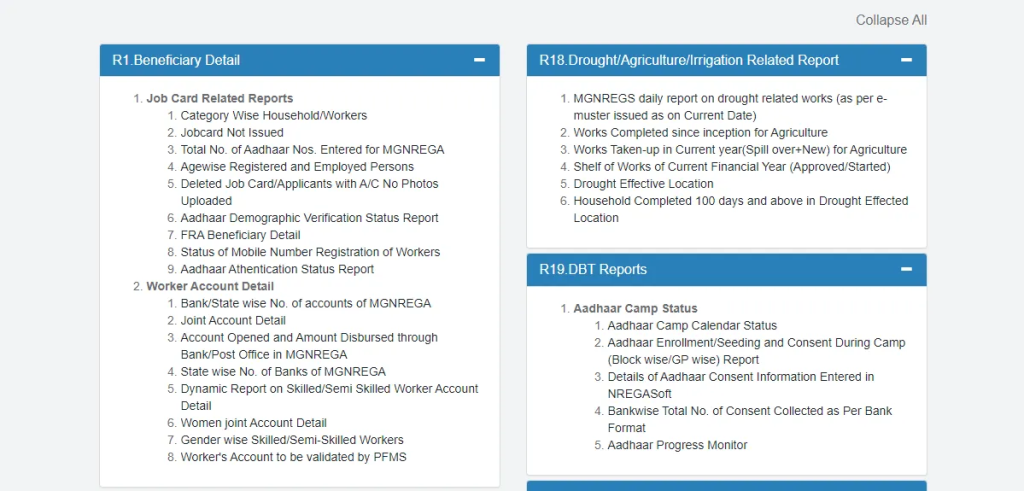Click the R18.Drought/Agriculture/Irrigation Related Report header
Viewport: 1024px width, 491px height.
coord(726,60)
